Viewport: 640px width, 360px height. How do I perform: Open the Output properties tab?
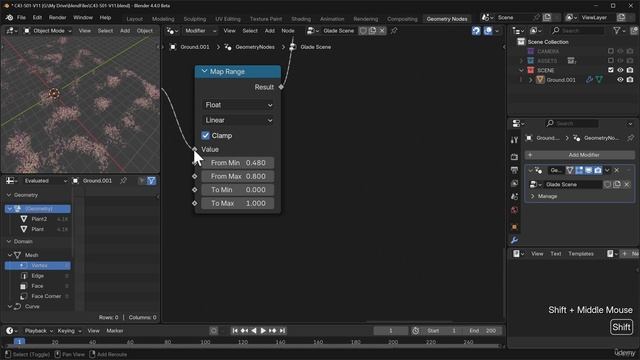pyautogui.click(x=514, y=170)
